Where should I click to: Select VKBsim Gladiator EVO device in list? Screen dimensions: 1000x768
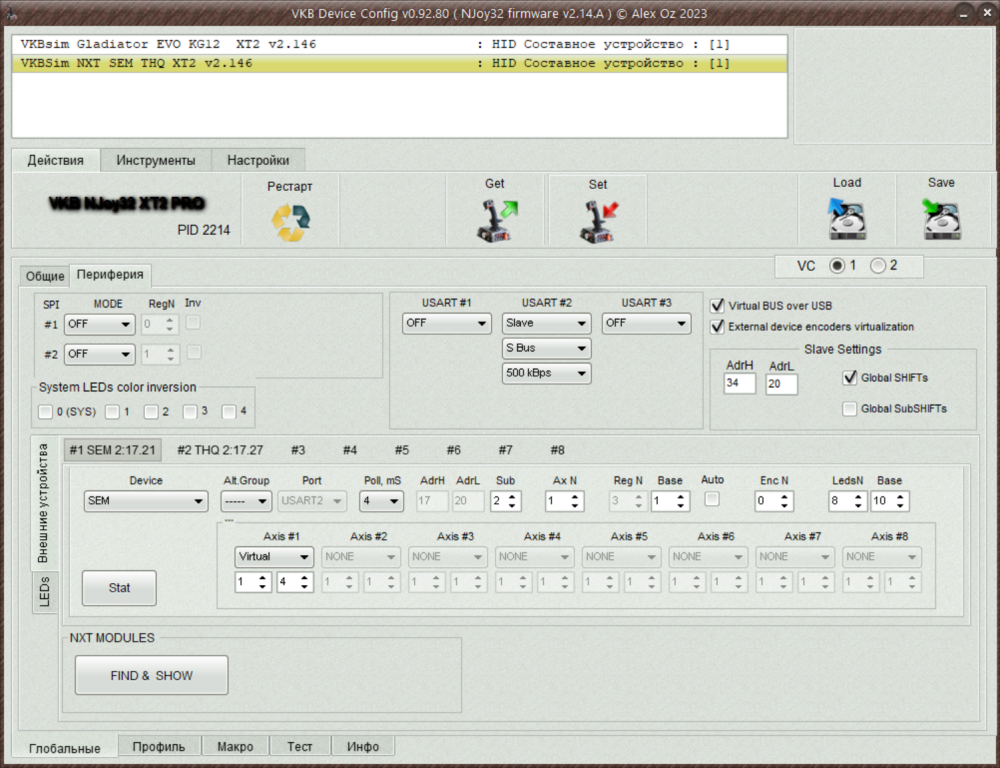tap(250, 45)
